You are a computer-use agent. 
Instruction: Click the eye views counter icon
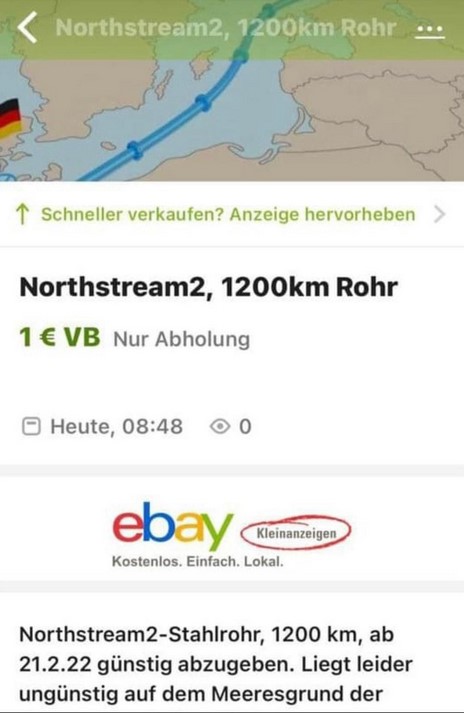pyautogui.click(x=220, y=427)
